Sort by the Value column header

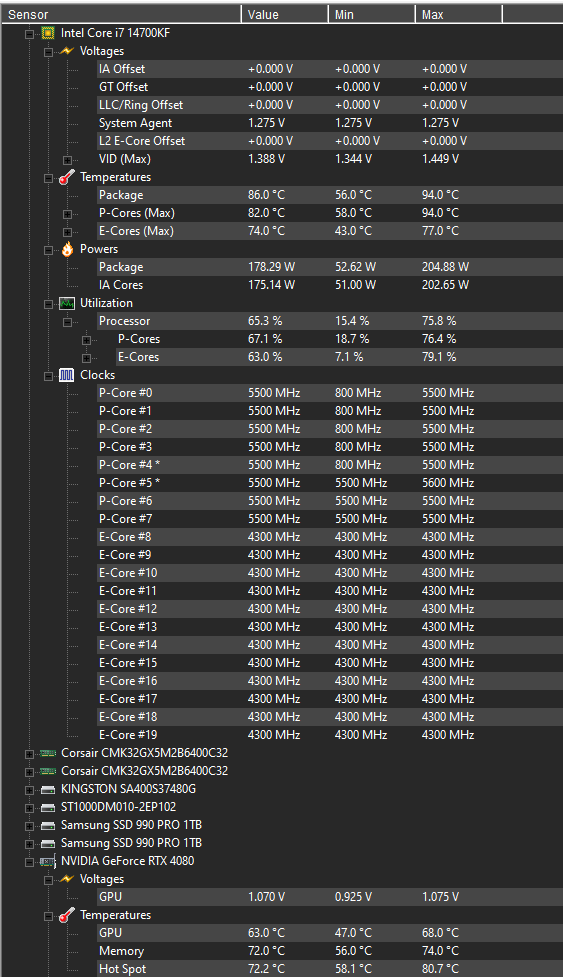285,14
